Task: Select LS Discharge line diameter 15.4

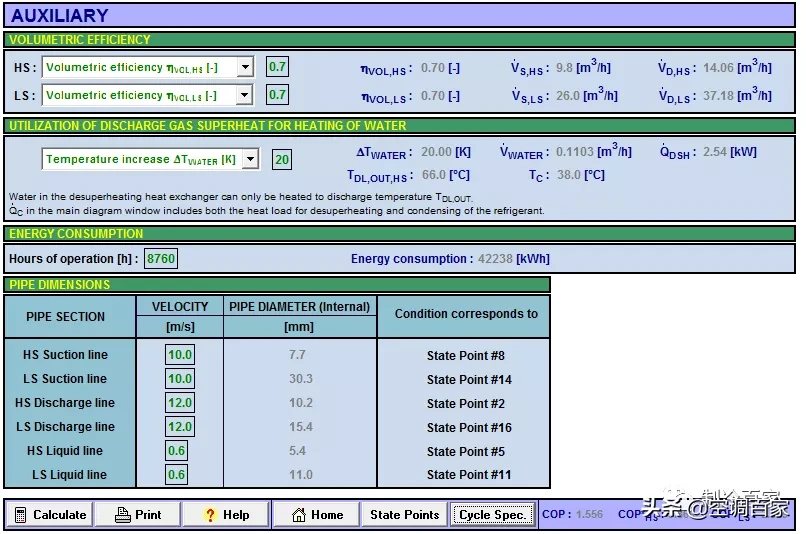Action: coord(301,427)
